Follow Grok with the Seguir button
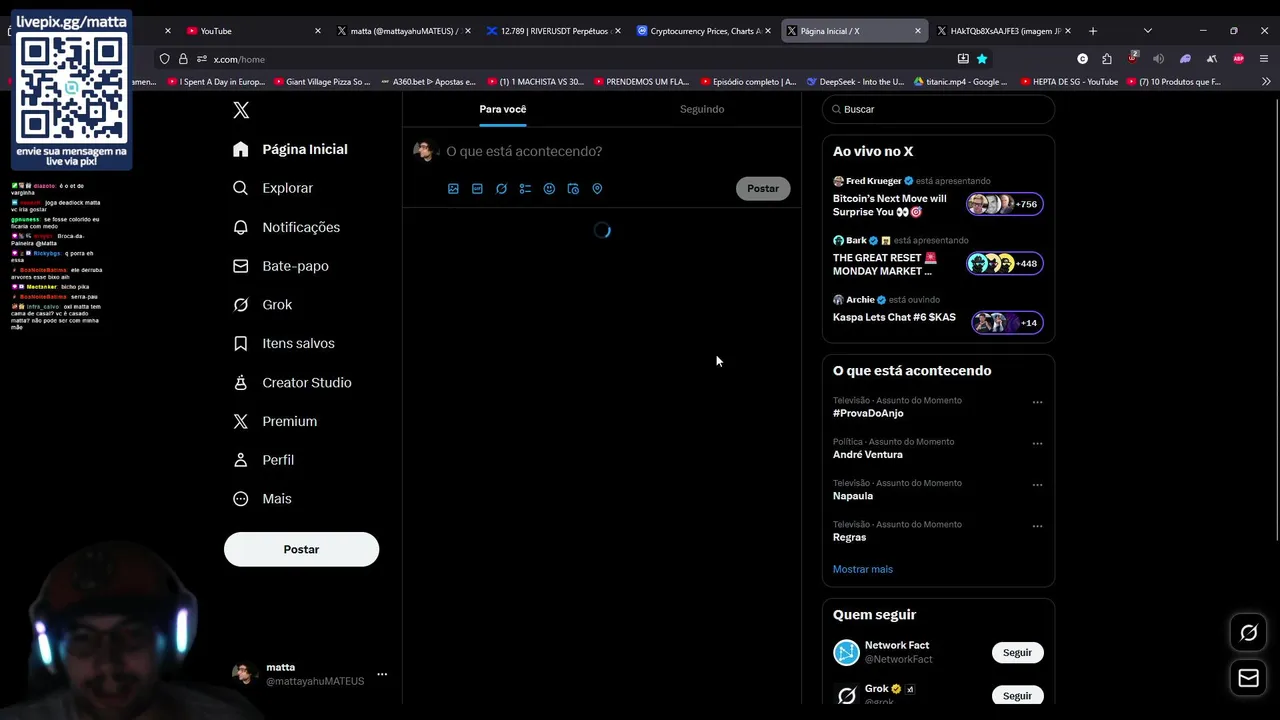This screenshot has height=720, width=1280. click(1017, 695)
